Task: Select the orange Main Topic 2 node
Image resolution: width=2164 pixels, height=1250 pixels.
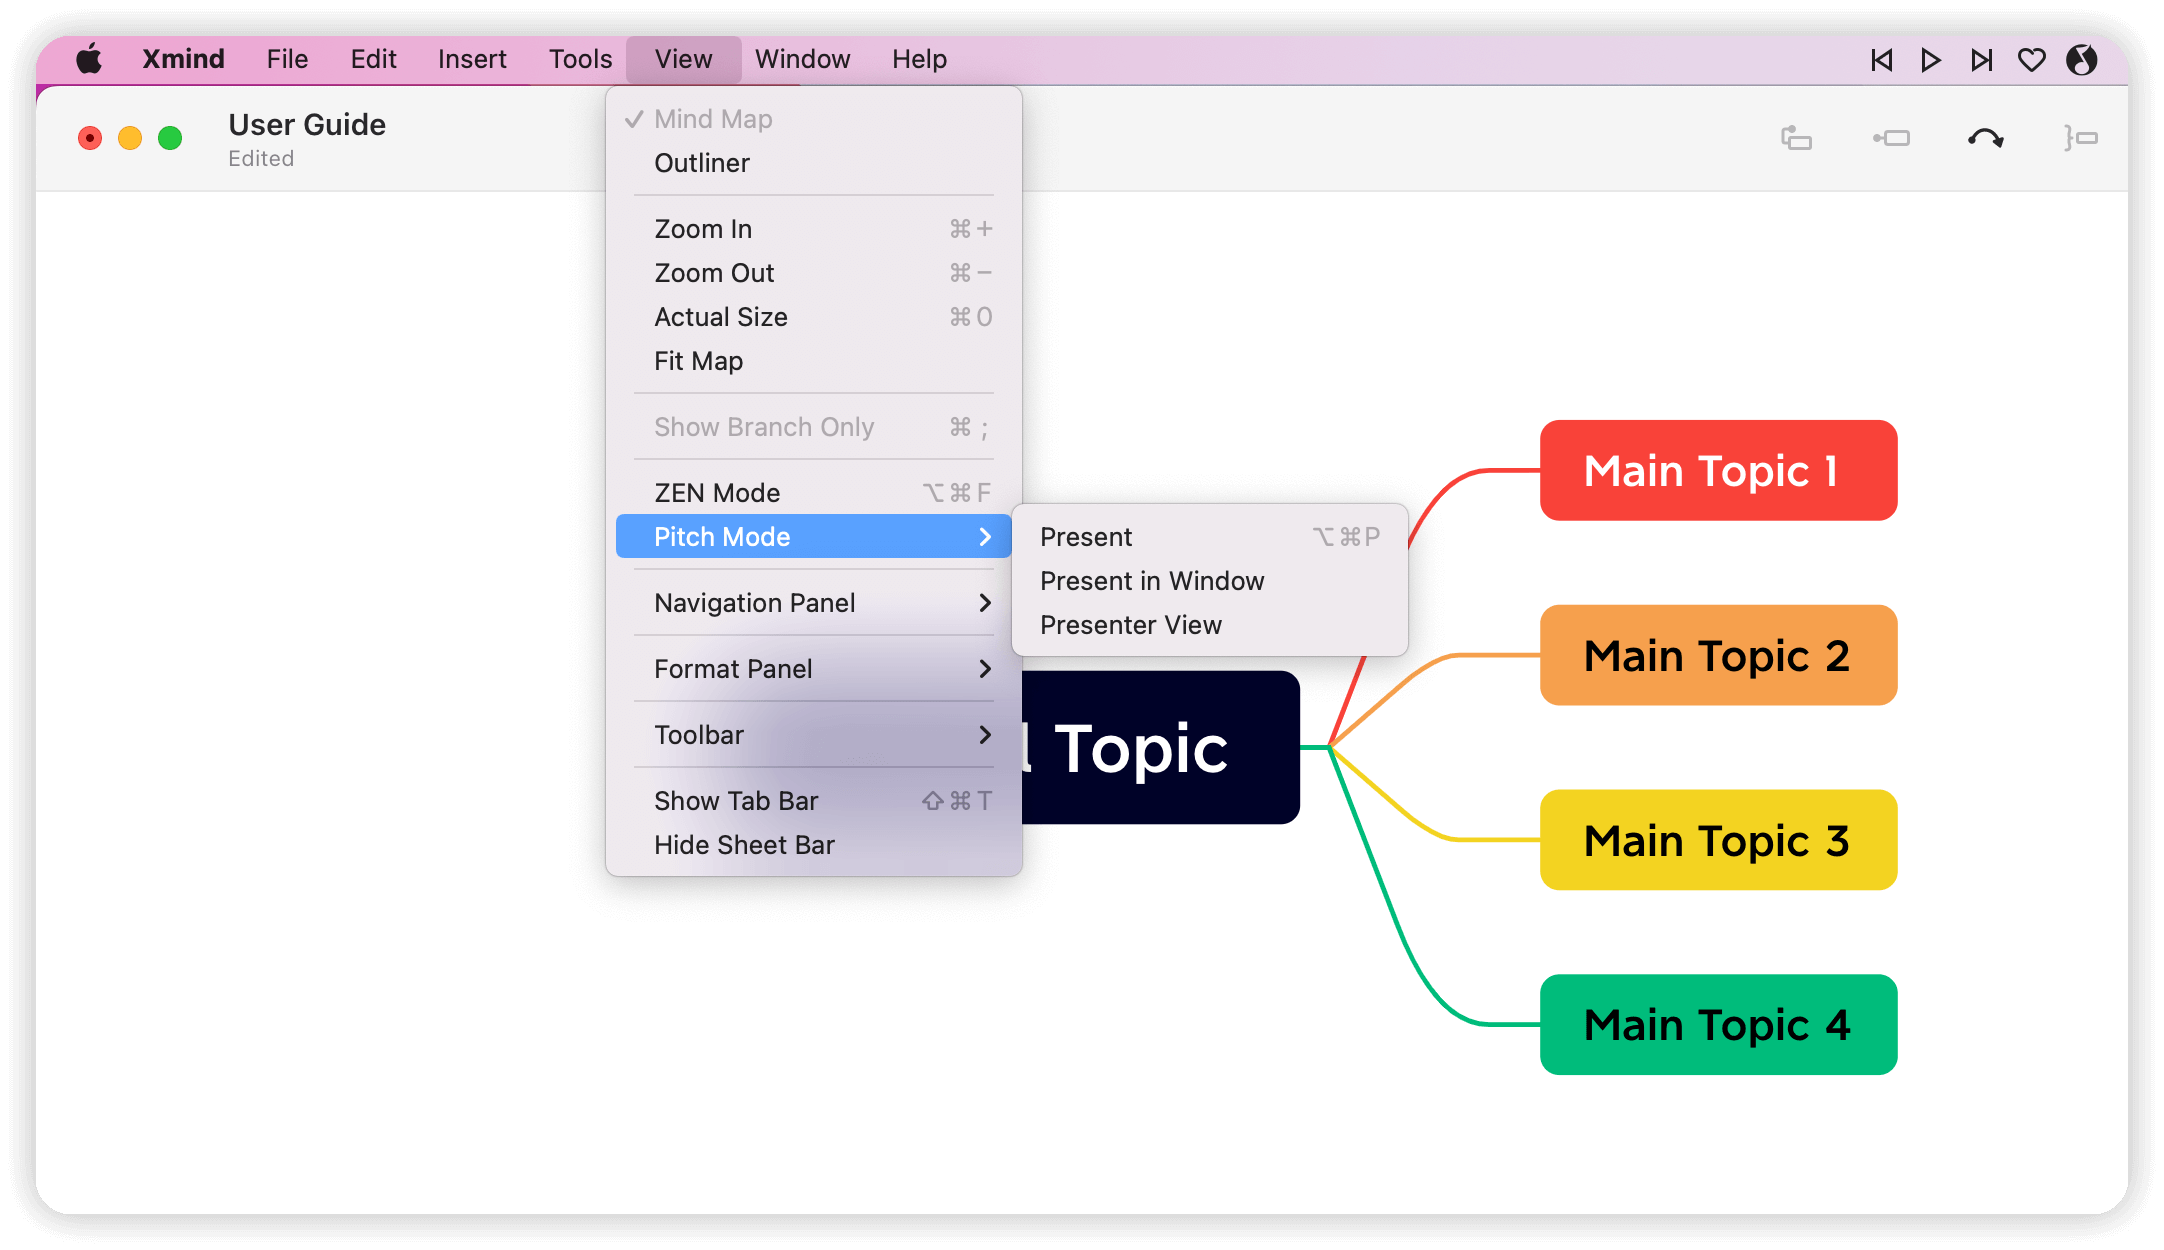Action: click(1718, 655)
